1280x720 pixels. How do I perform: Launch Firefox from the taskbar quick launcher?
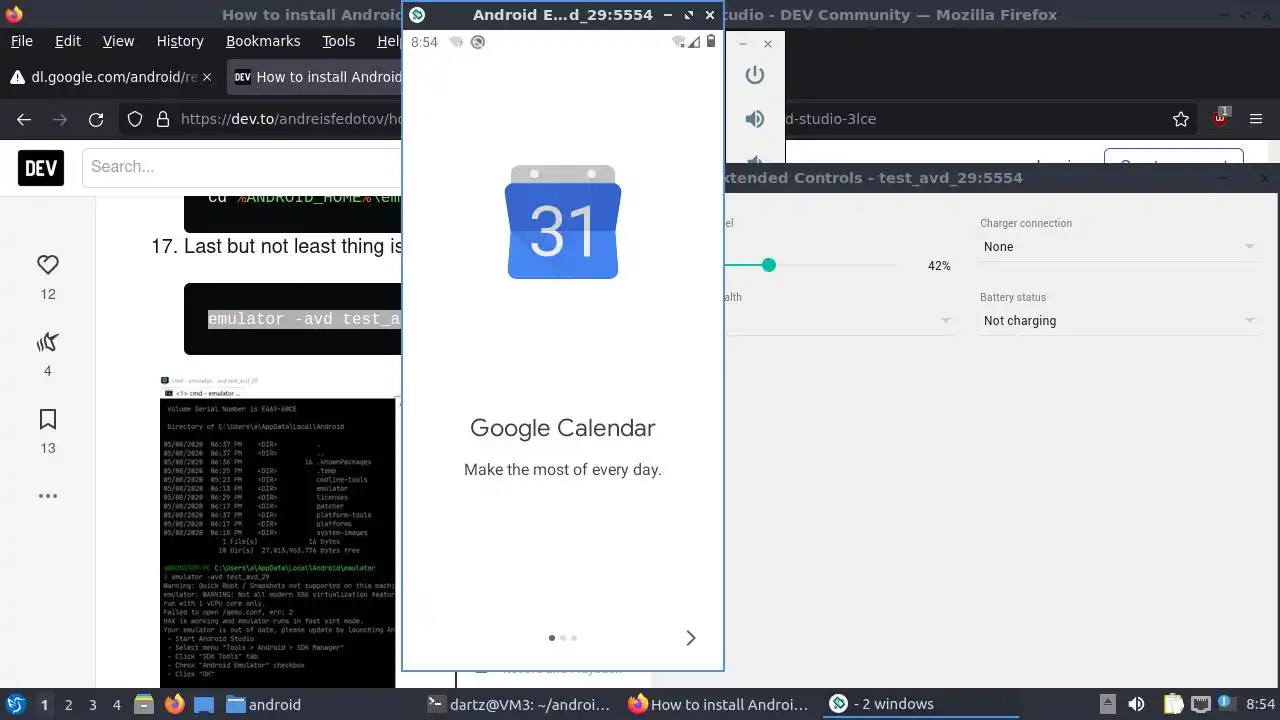coord(174,704)
